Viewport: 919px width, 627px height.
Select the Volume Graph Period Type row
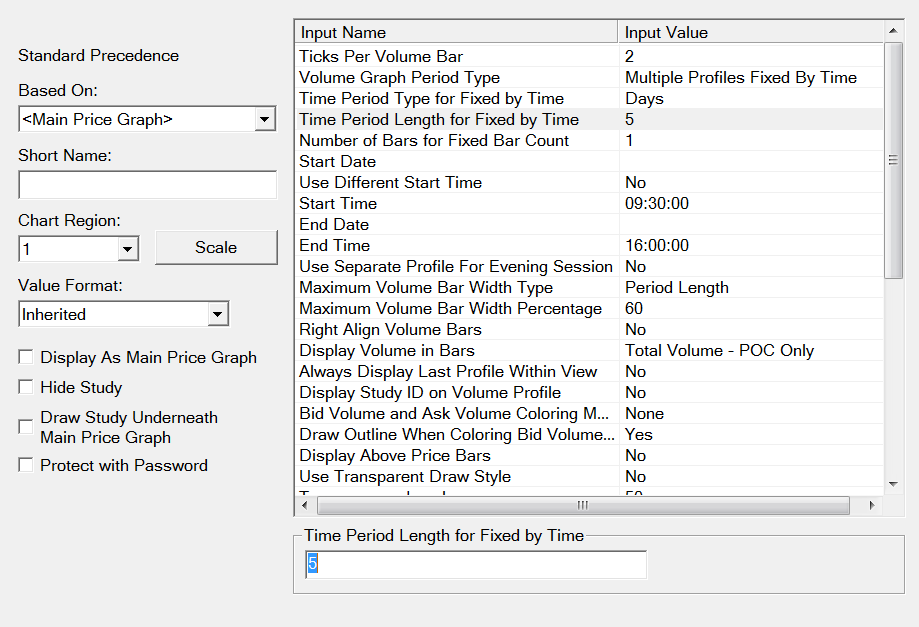coord(456,78)
